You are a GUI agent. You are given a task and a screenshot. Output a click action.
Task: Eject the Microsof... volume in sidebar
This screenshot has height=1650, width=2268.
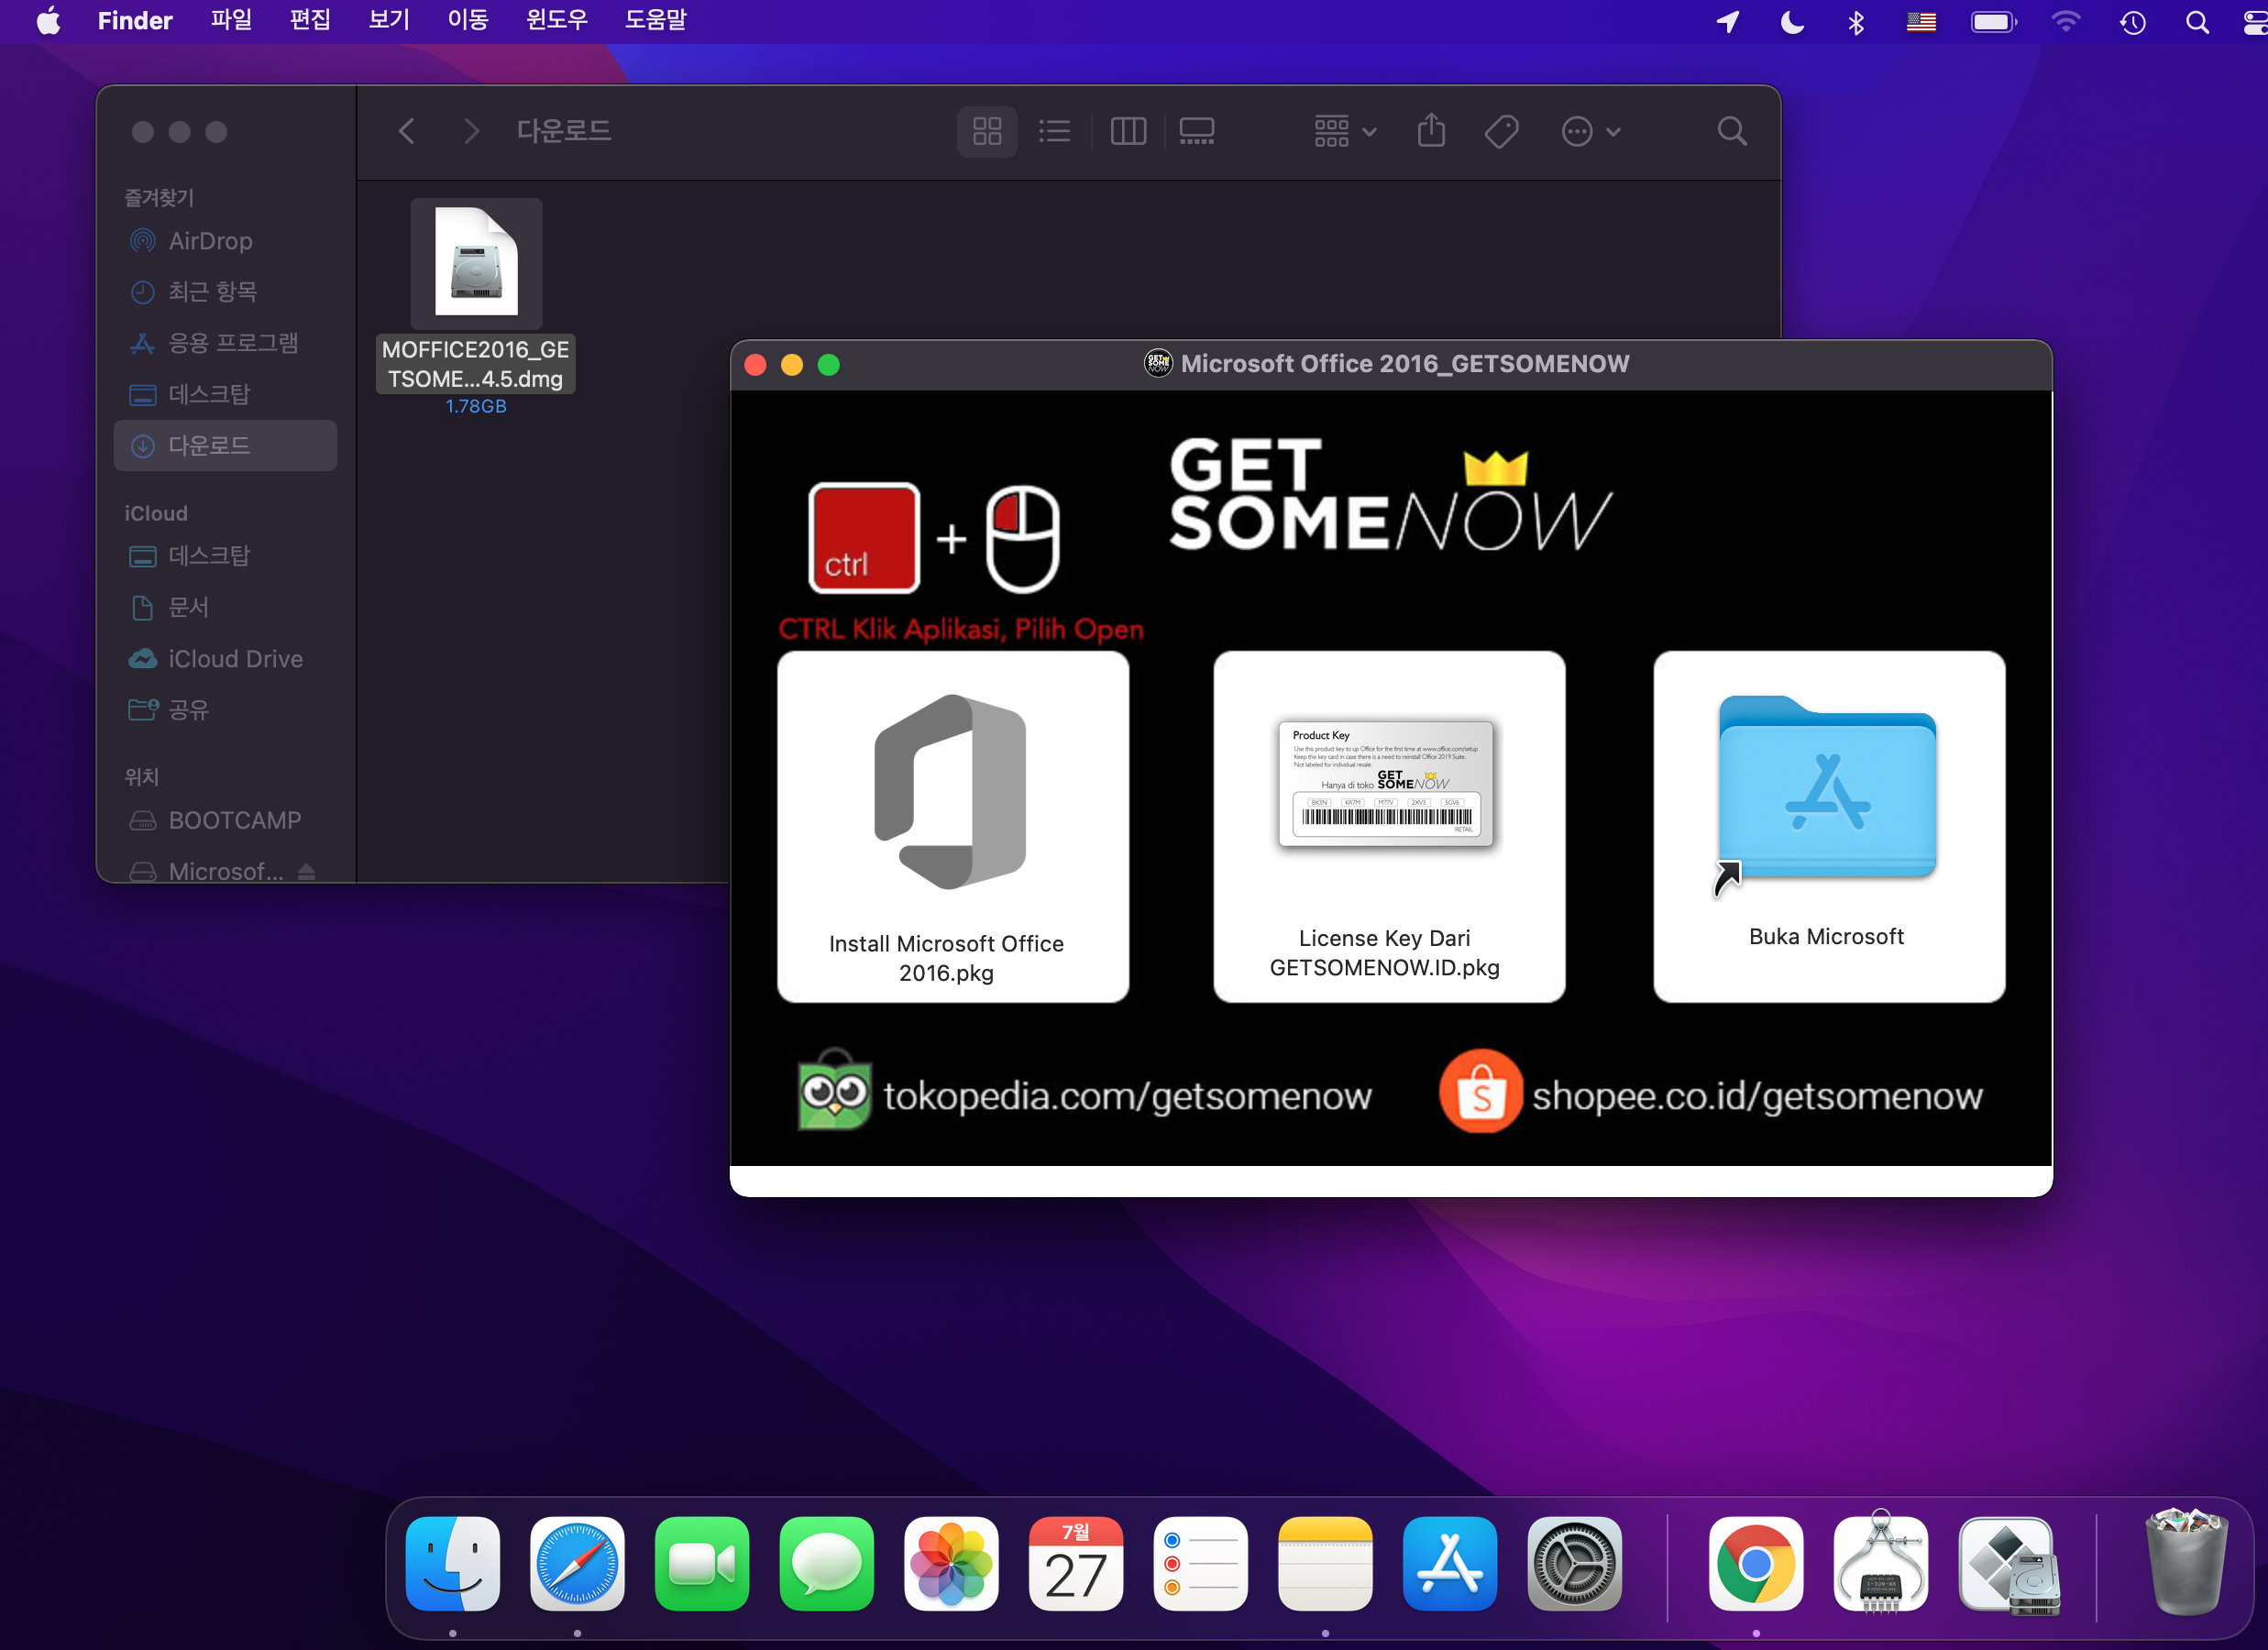point(307,872)
